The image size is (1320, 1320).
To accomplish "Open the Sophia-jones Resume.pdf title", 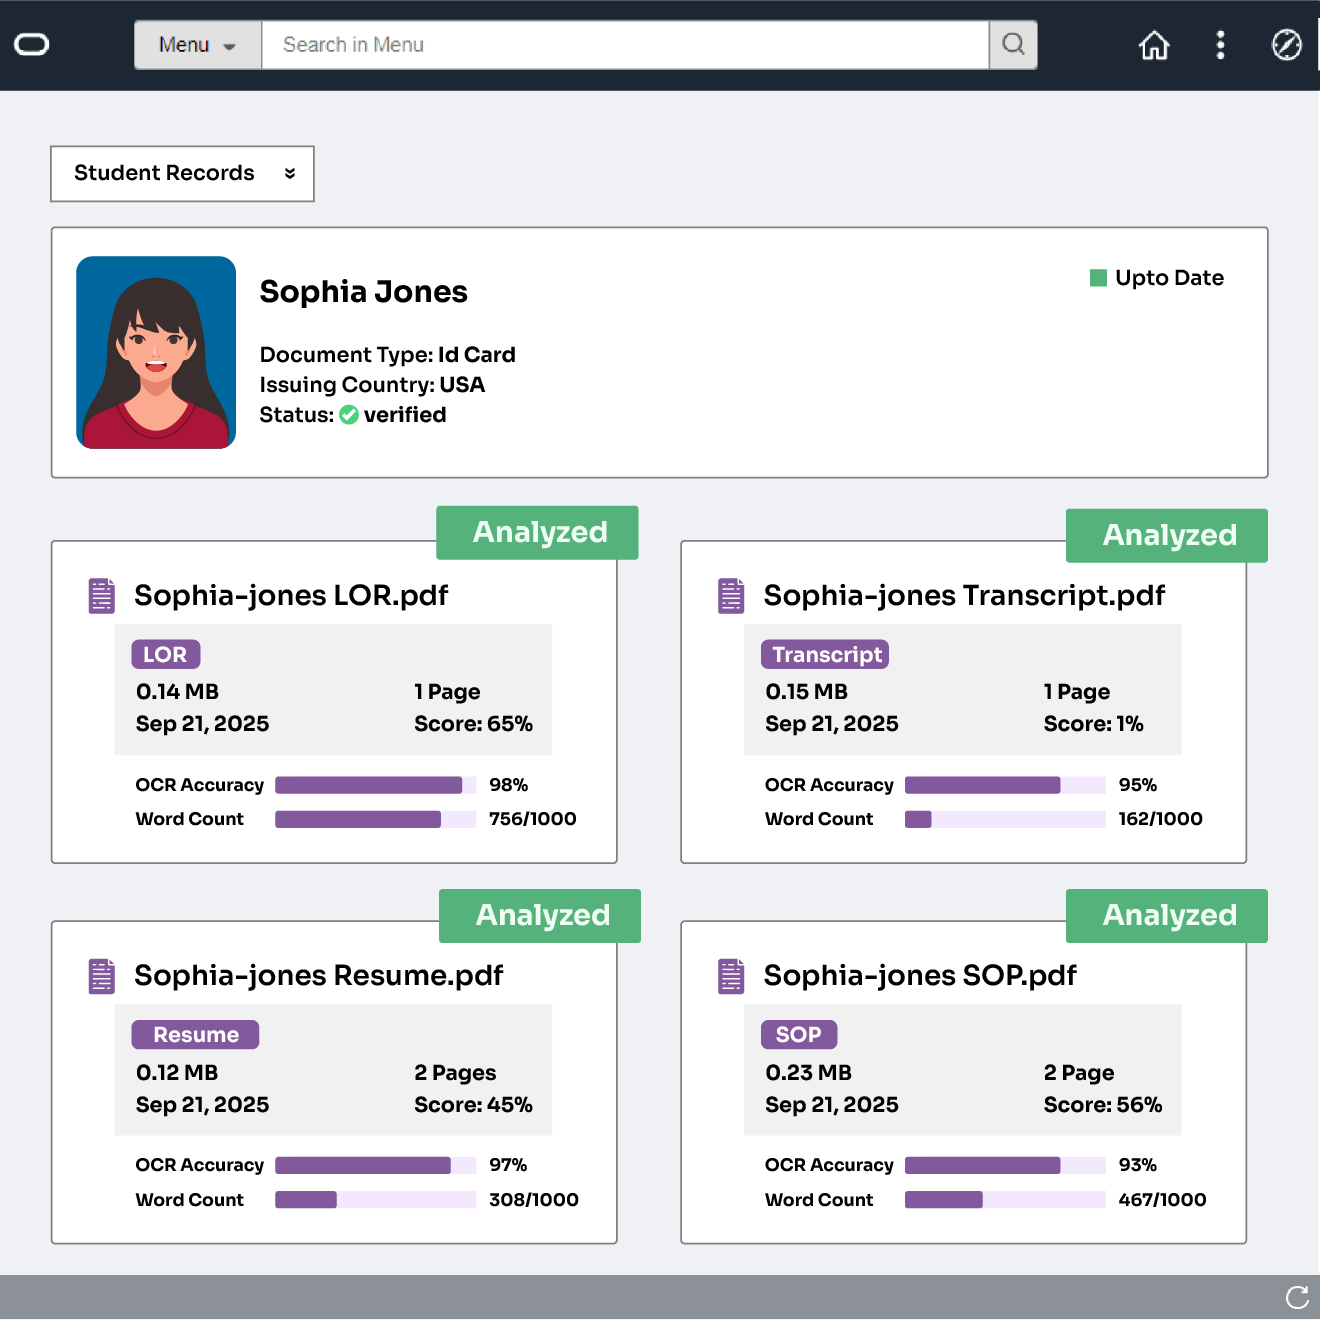I will [x=318, y=975].
